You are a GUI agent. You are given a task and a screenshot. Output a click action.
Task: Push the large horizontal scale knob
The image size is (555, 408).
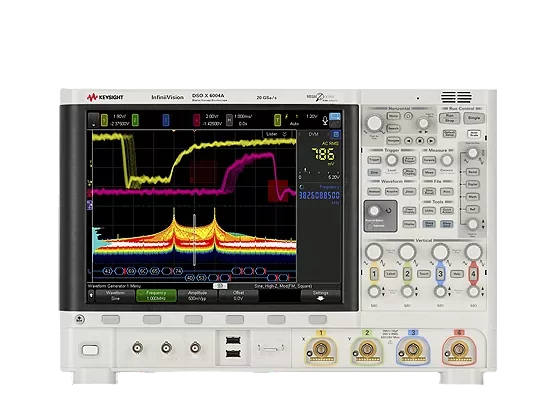tap(374, 123)
